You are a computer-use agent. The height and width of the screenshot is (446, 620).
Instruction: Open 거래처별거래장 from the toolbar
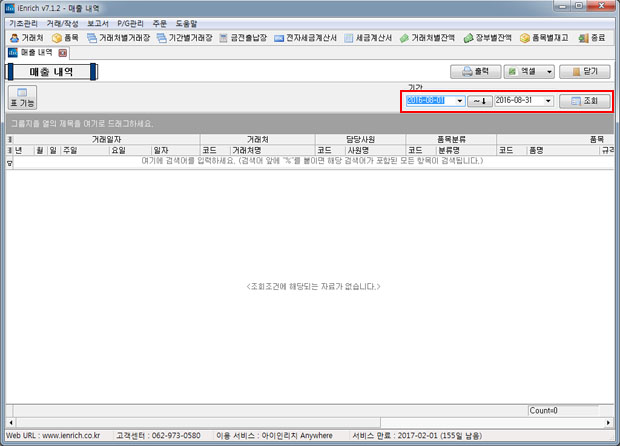(117, 38)
